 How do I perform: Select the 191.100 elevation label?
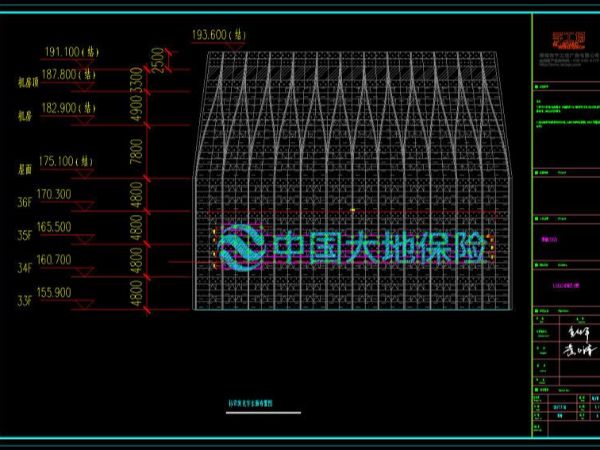coord(72,52)
